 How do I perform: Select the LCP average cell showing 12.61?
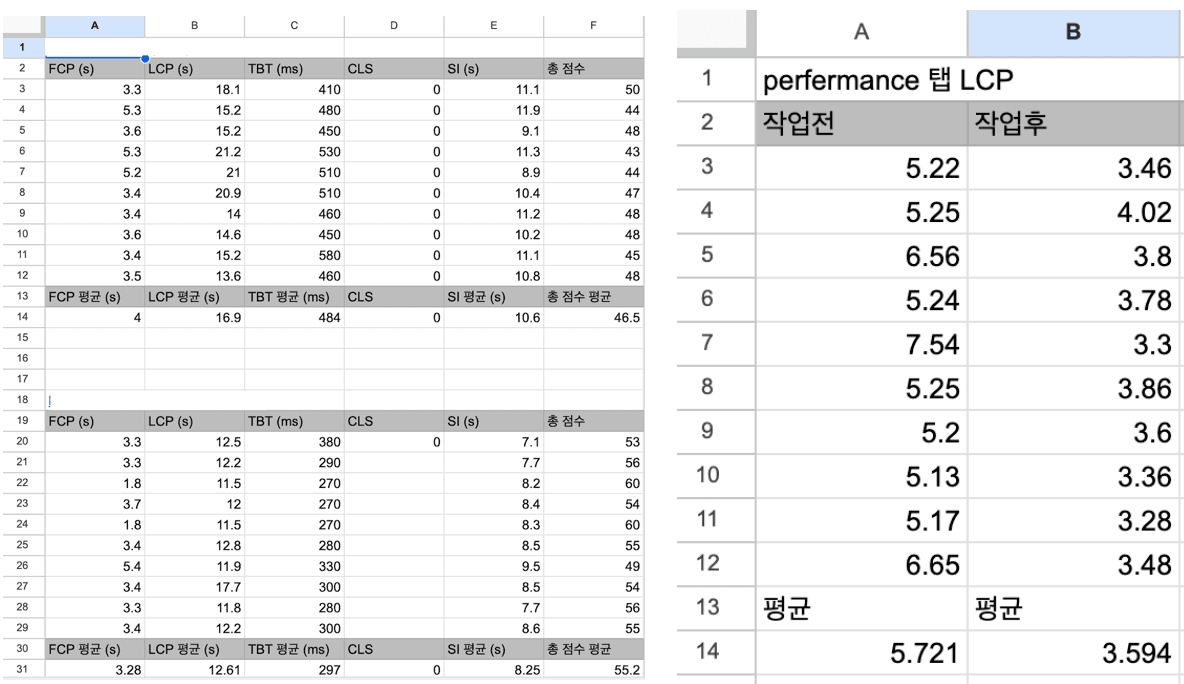pos(194,669)
